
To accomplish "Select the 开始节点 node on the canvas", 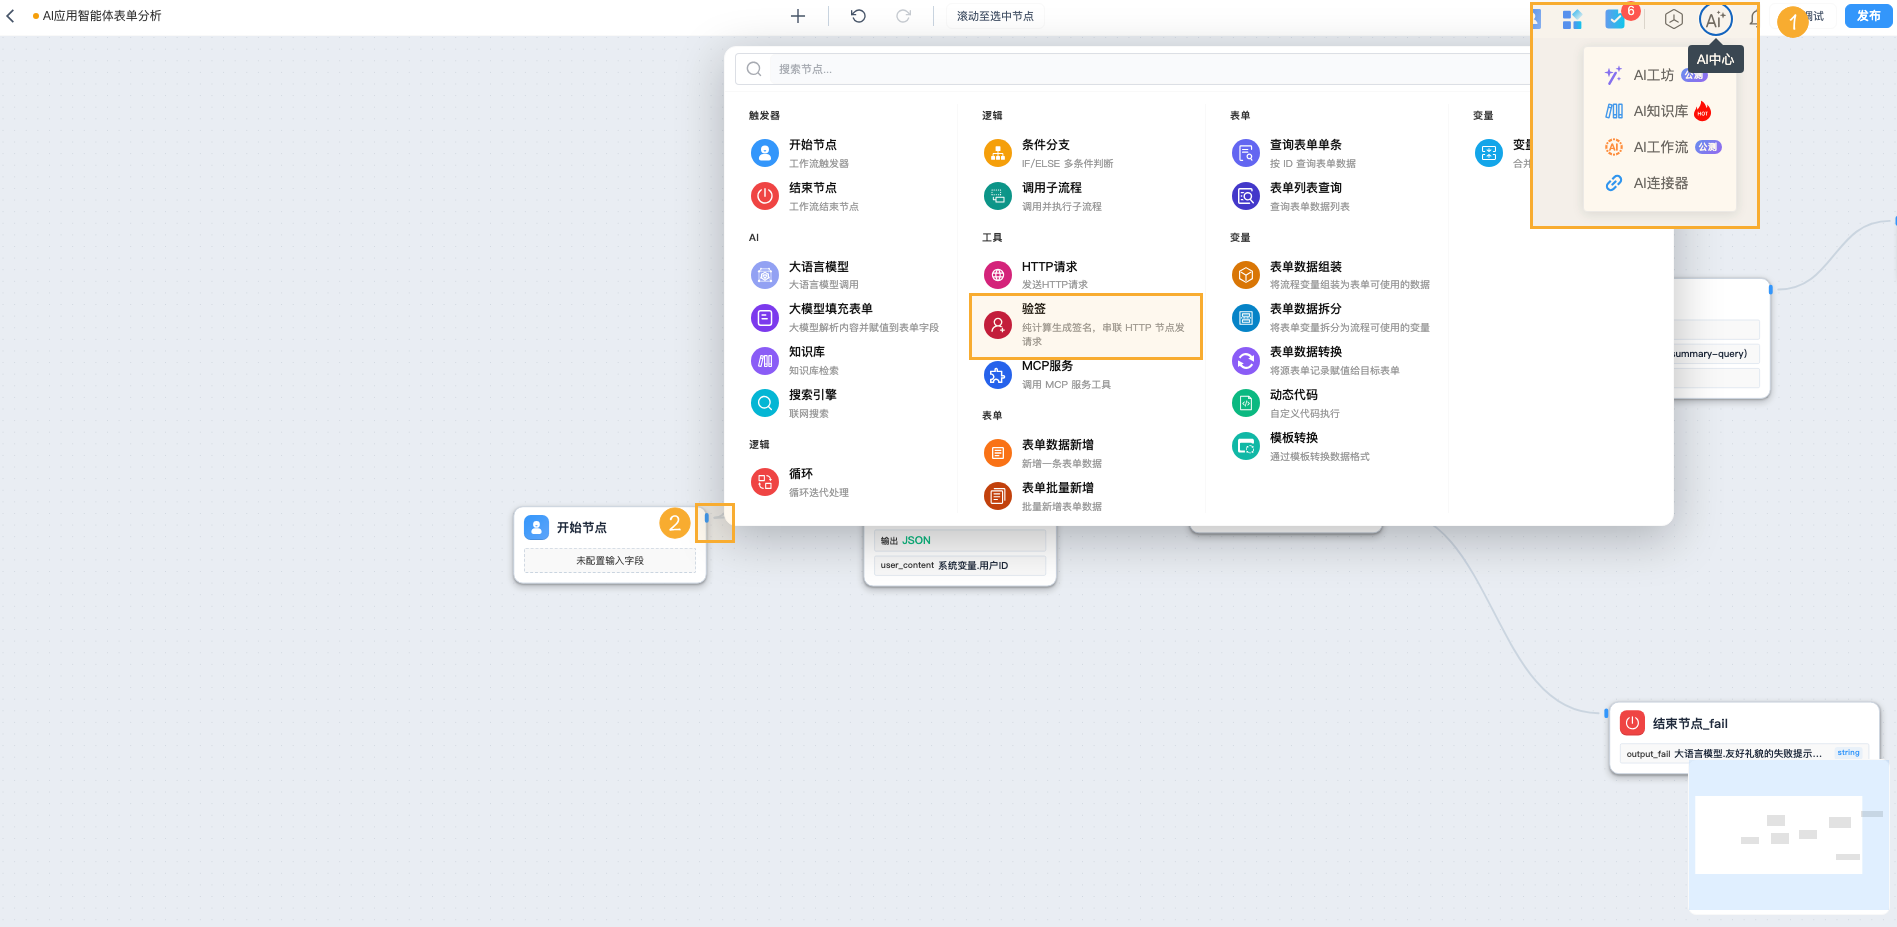I will 610,545.
